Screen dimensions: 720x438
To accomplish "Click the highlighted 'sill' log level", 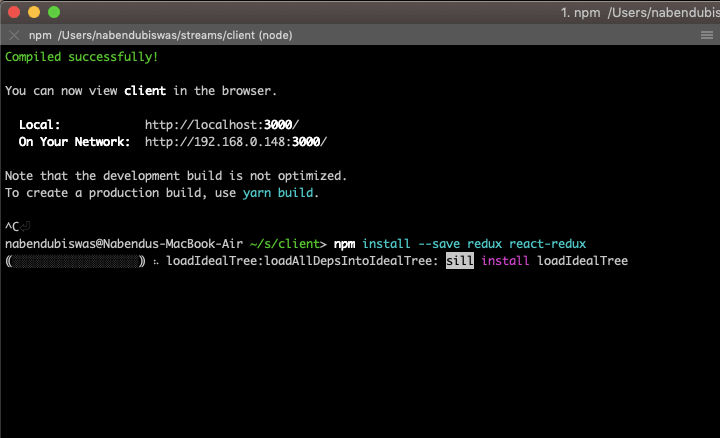I will coord(460,261).
